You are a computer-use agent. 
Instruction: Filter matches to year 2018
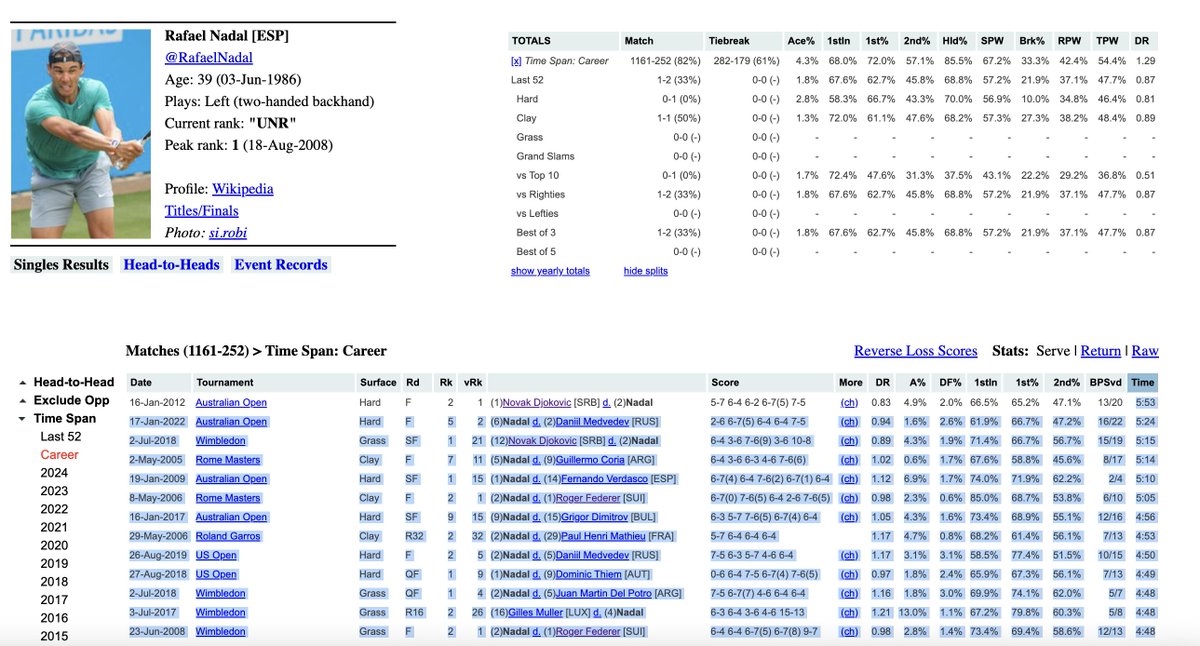coord(54,581)
